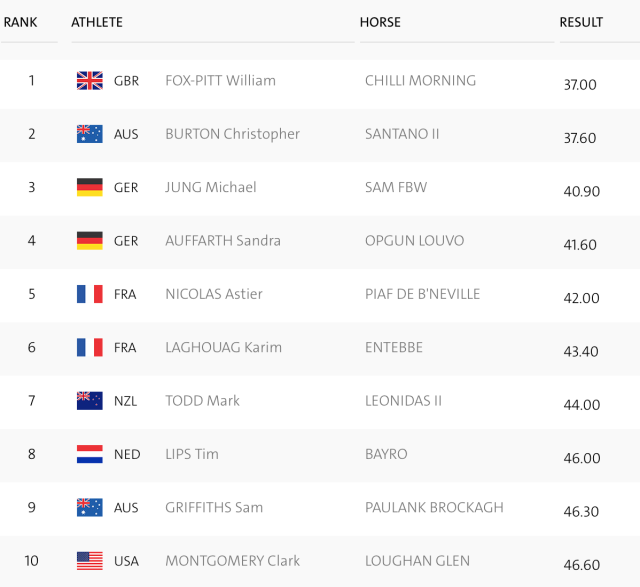The height and width of the screenshot is (587, 640).
Task: Click the New Zealand flag icon
Action: pyautogui.click(x=90, y=401)
